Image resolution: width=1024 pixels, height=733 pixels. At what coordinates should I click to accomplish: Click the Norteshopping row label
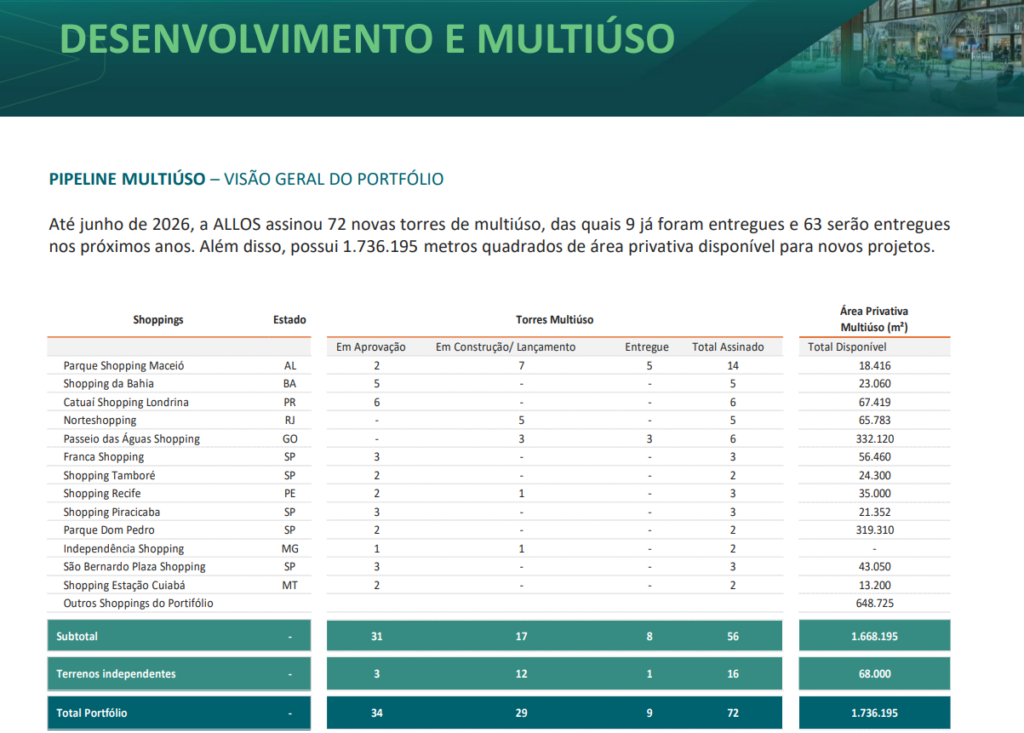click(x=100, y=420)
